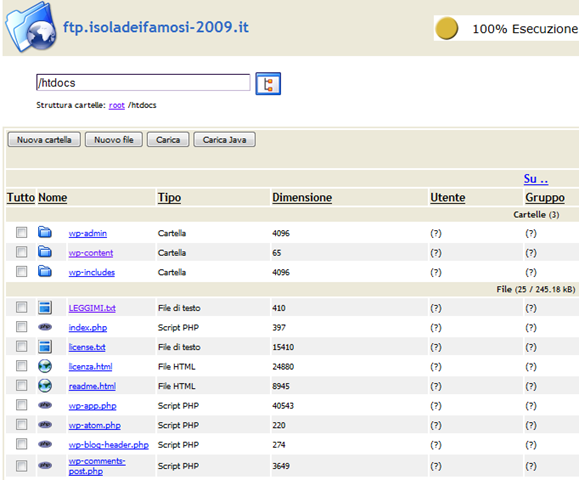579x480 pixels.
Task: Check the wp-includes folder checkbox
Action: tap(21, 271)
